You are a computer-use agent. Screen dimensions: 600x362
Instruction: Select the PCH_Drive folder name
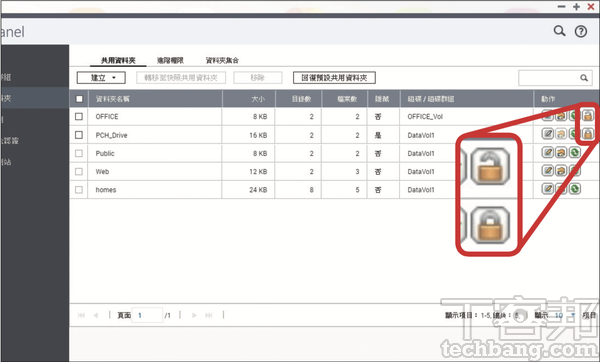[111, 135]
